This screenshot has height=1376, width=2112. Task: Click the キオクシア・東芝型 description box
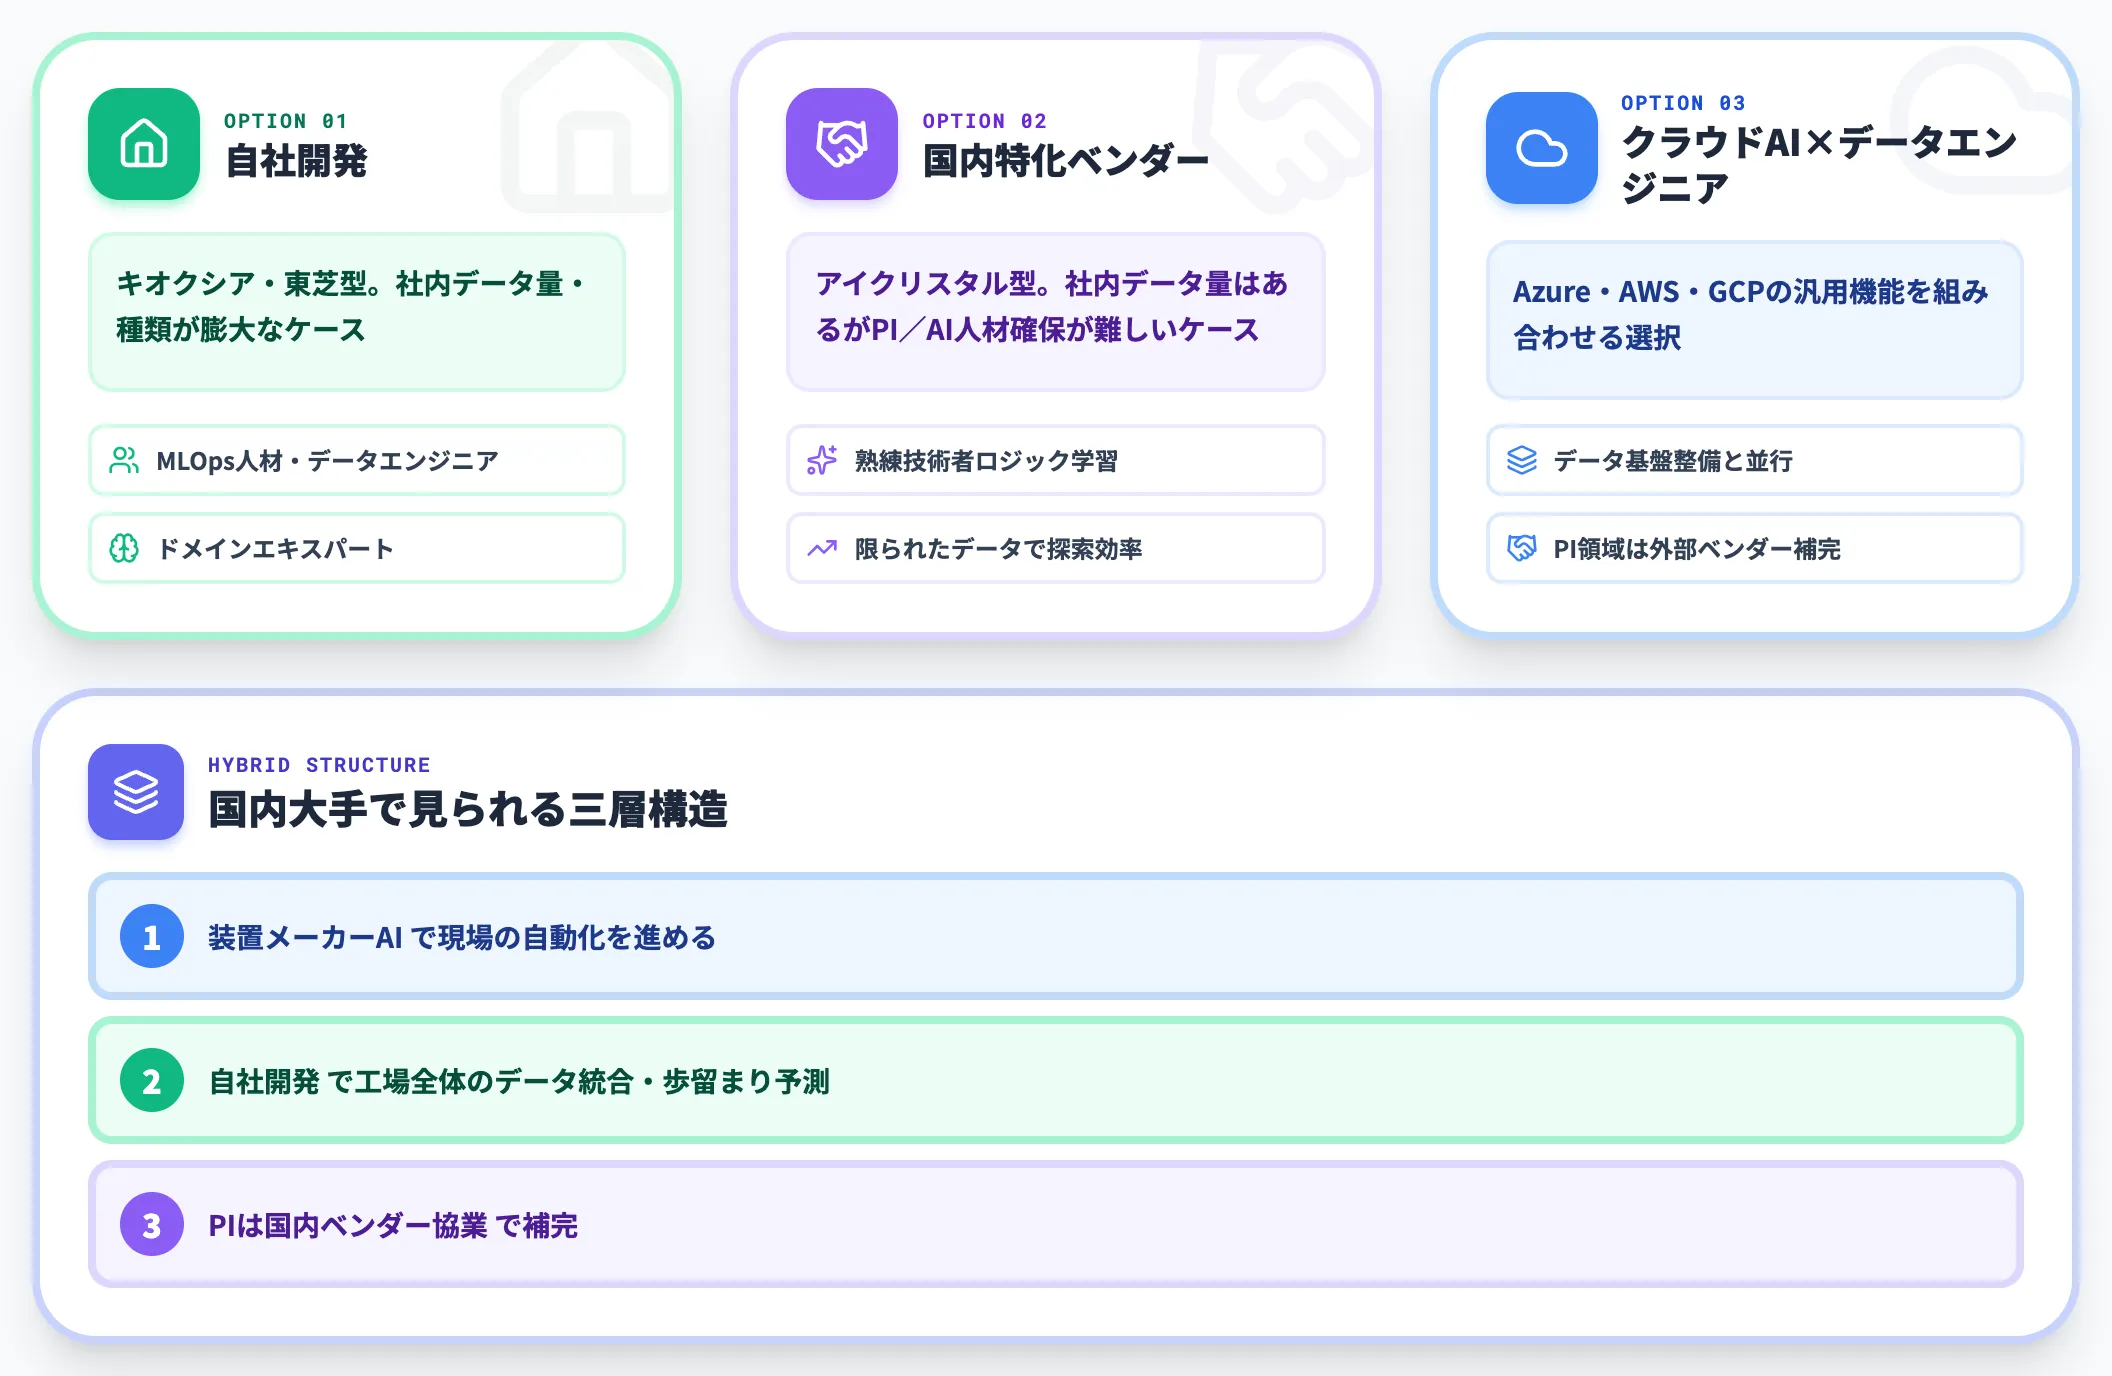click(357, 312)
